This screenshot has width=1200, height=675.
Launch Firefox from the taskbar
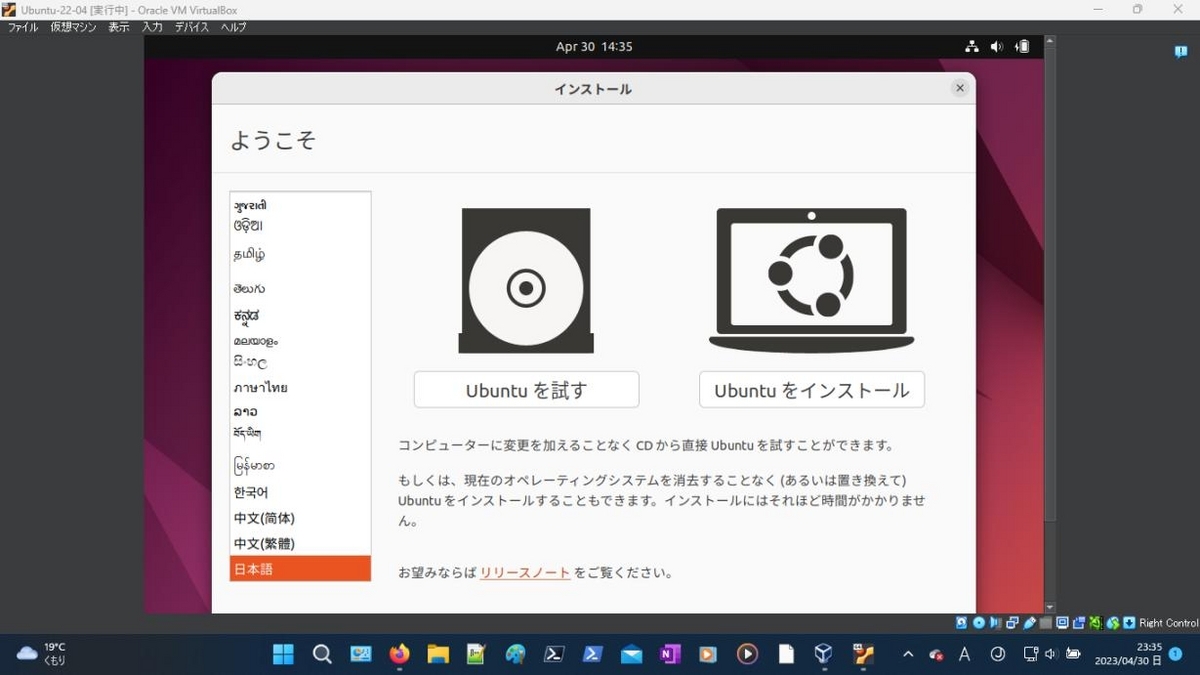[399, 654]
